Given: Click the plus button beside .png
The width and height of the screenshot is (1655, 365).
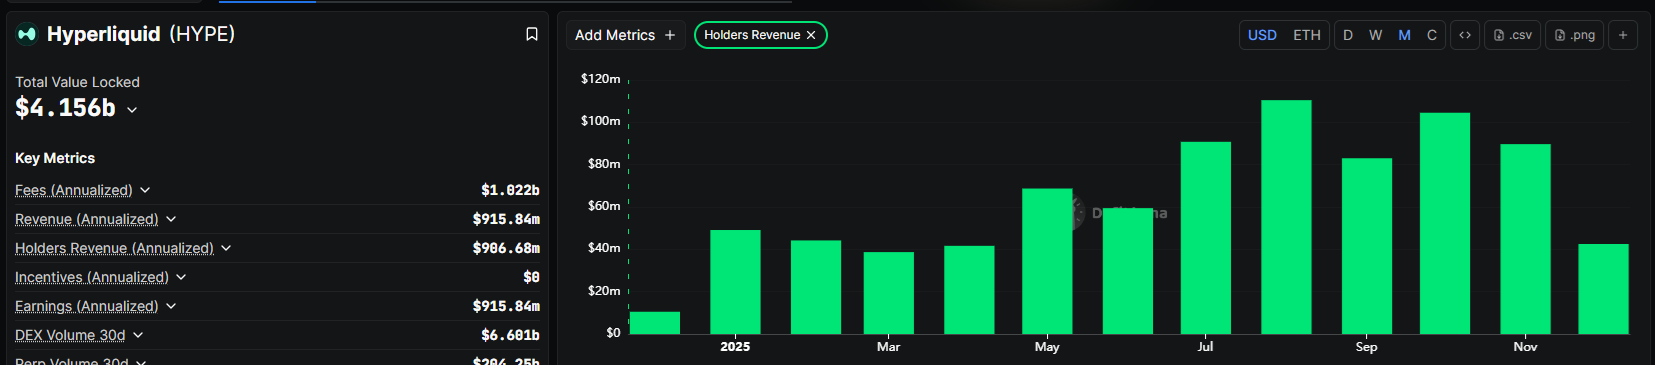Looking at the screenshot, I should point(1623,35).
